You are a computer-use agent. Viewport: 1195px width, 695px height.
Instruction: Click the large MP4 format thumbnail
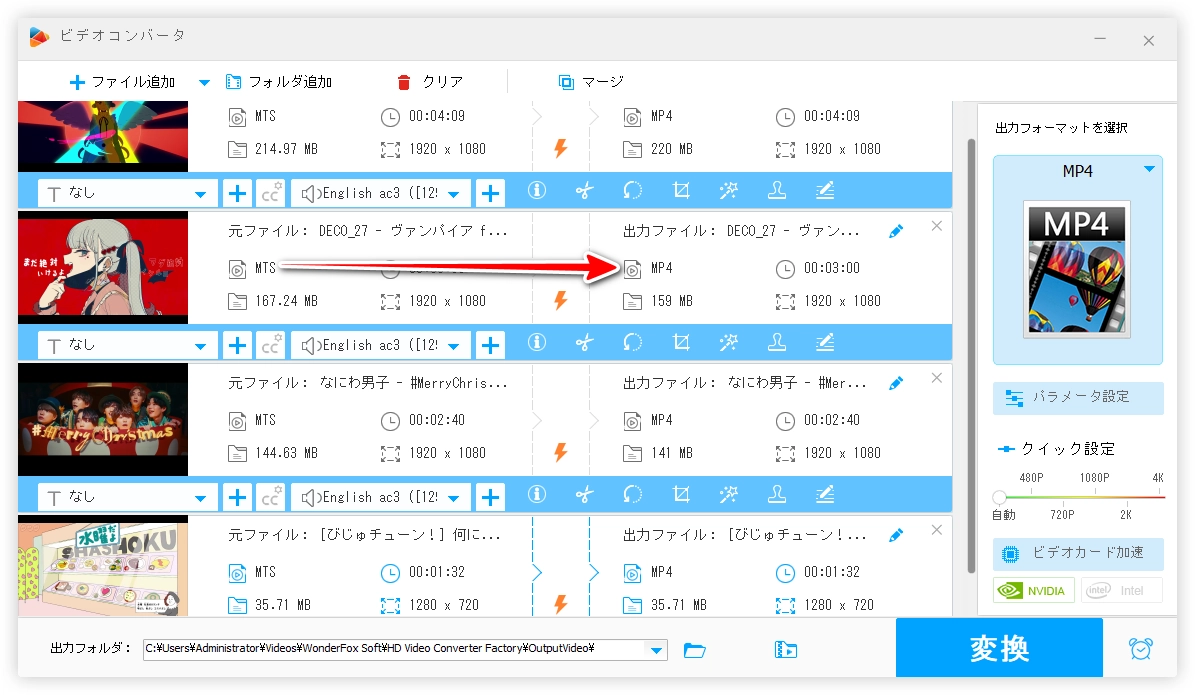pyautogui.click(x=1077, y=269)
